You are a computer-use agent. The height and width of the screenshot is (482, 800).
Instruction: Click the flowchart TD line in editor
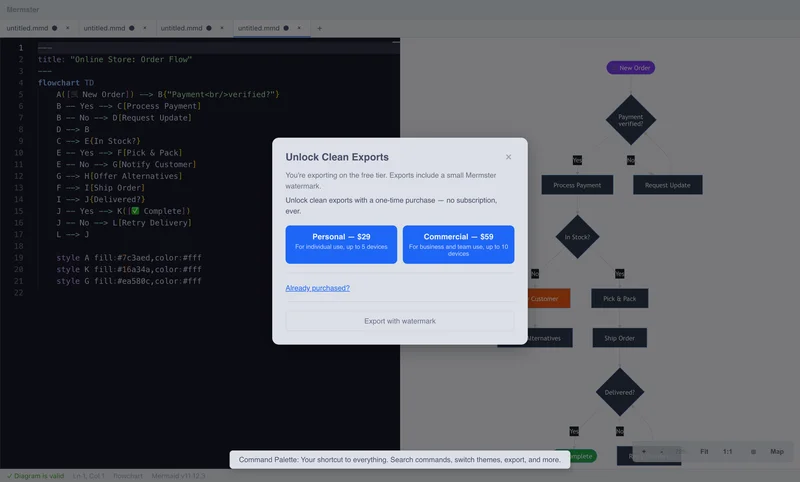pyautogui.click(x=66, y=83)
